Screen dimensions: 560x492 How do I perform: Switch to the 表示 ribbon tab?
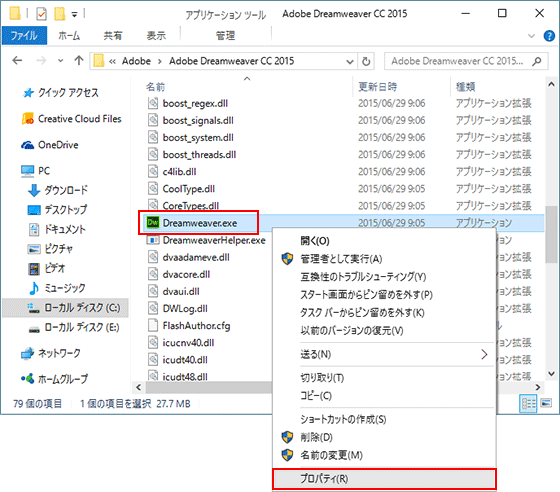click(x=156, y=36)
